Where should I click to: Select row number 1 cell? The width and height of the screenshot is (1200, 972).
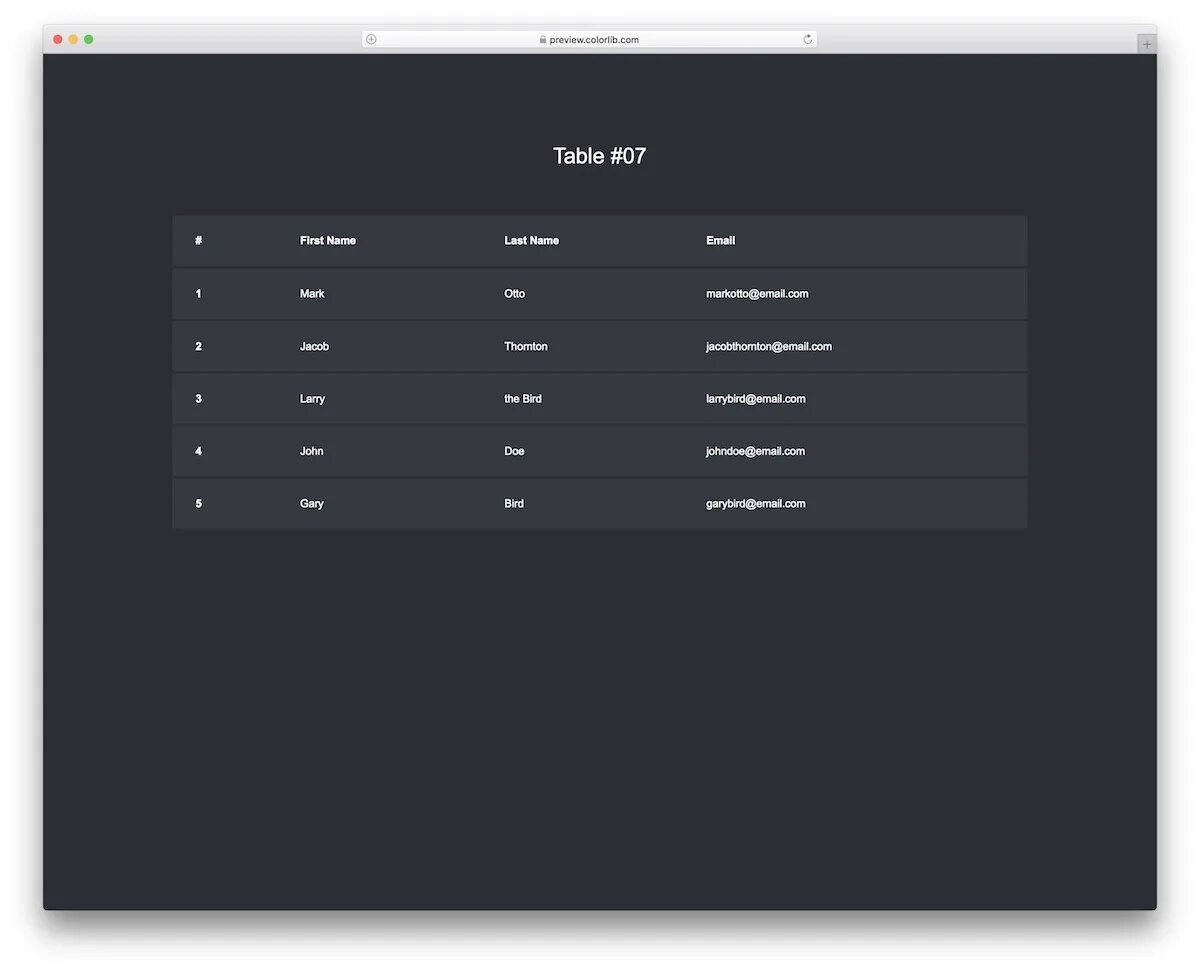click(x=198, y=294)
